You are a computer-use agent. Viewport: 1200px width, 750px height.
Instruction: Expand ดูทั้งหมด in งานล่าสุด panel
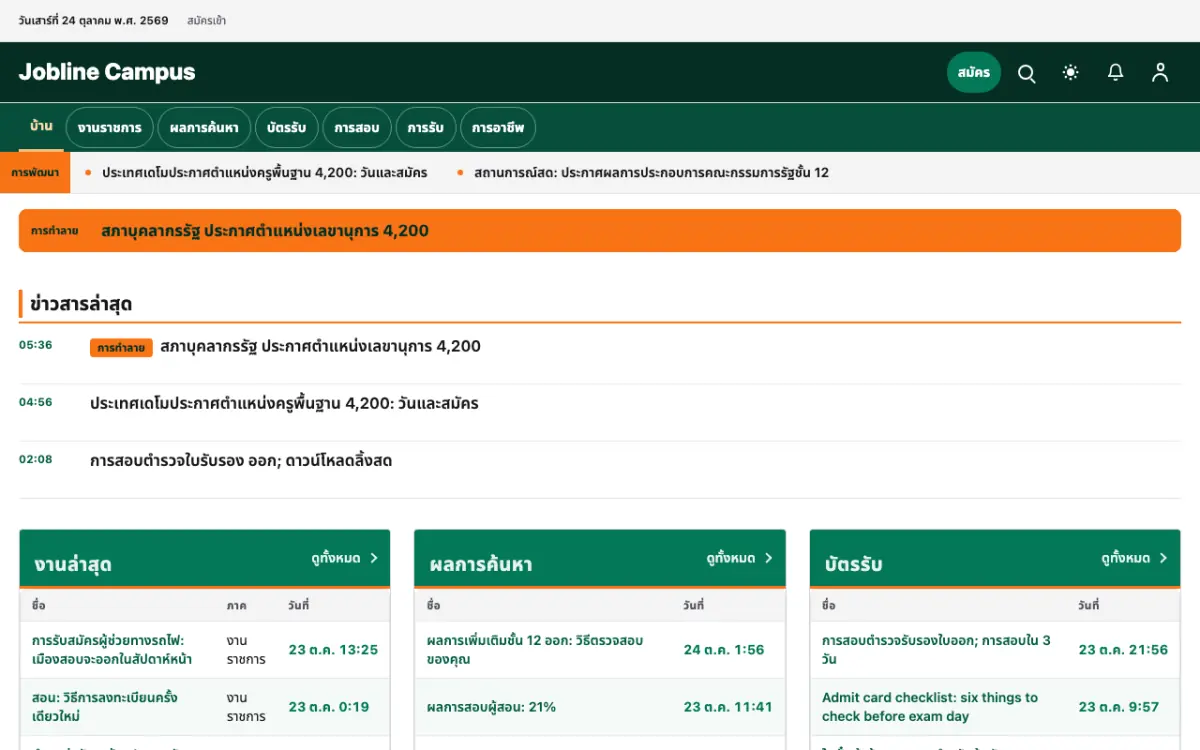point(345,558)
